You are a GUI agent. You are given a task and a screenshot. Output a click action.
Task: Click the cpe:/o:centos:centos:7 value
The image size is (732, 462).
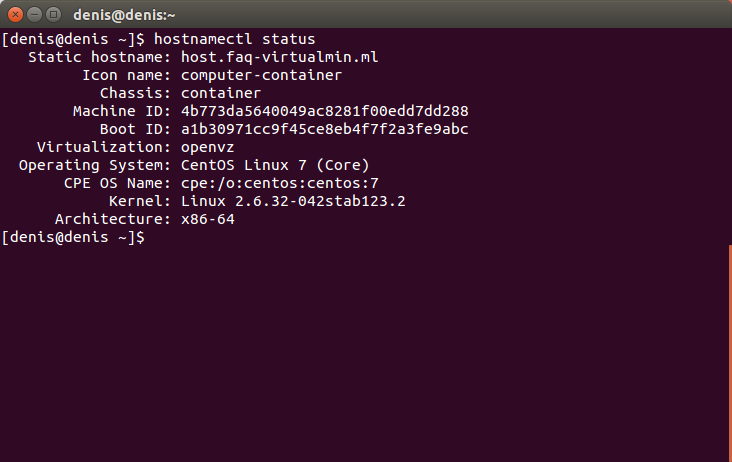coord(280,183)
